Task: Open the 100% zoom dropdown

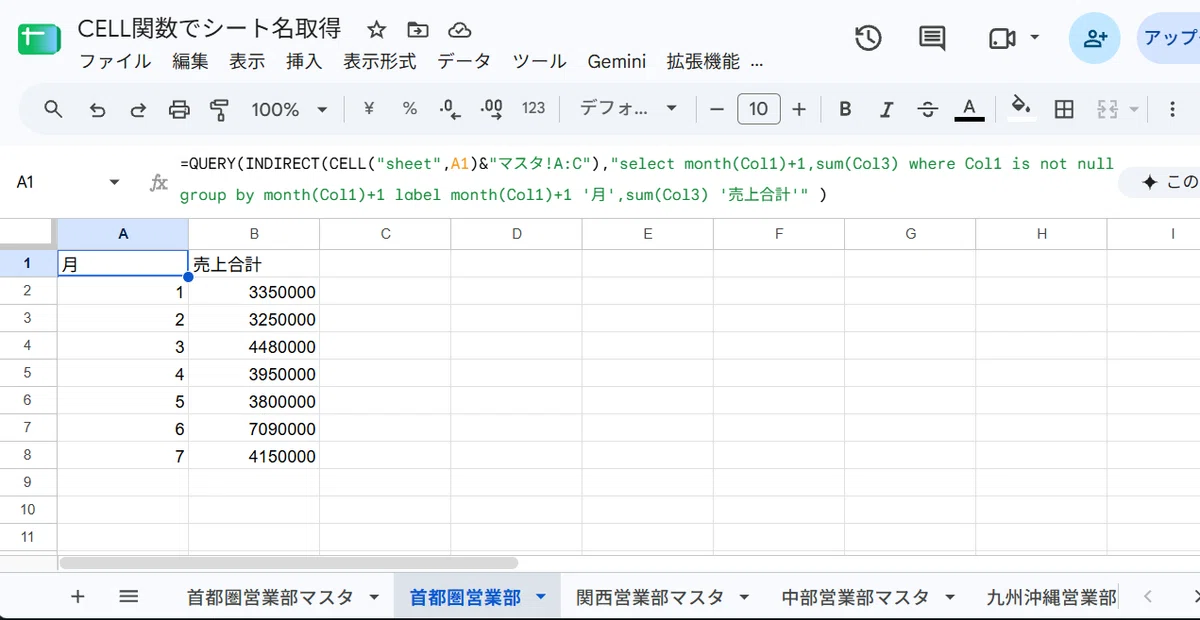Action: pyautogui.click(x=289, y=110)
